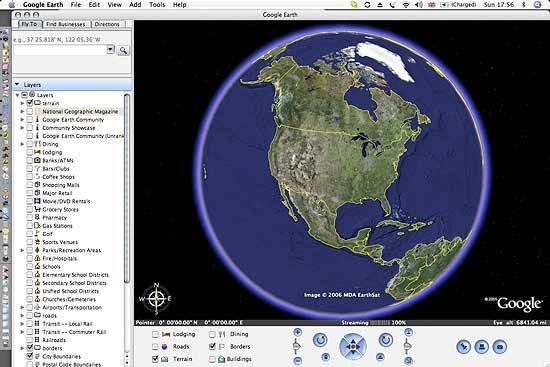The width and height of the screenshot is (550, 367).
Task: Click the email envelope button
Action: click(499, 347)
